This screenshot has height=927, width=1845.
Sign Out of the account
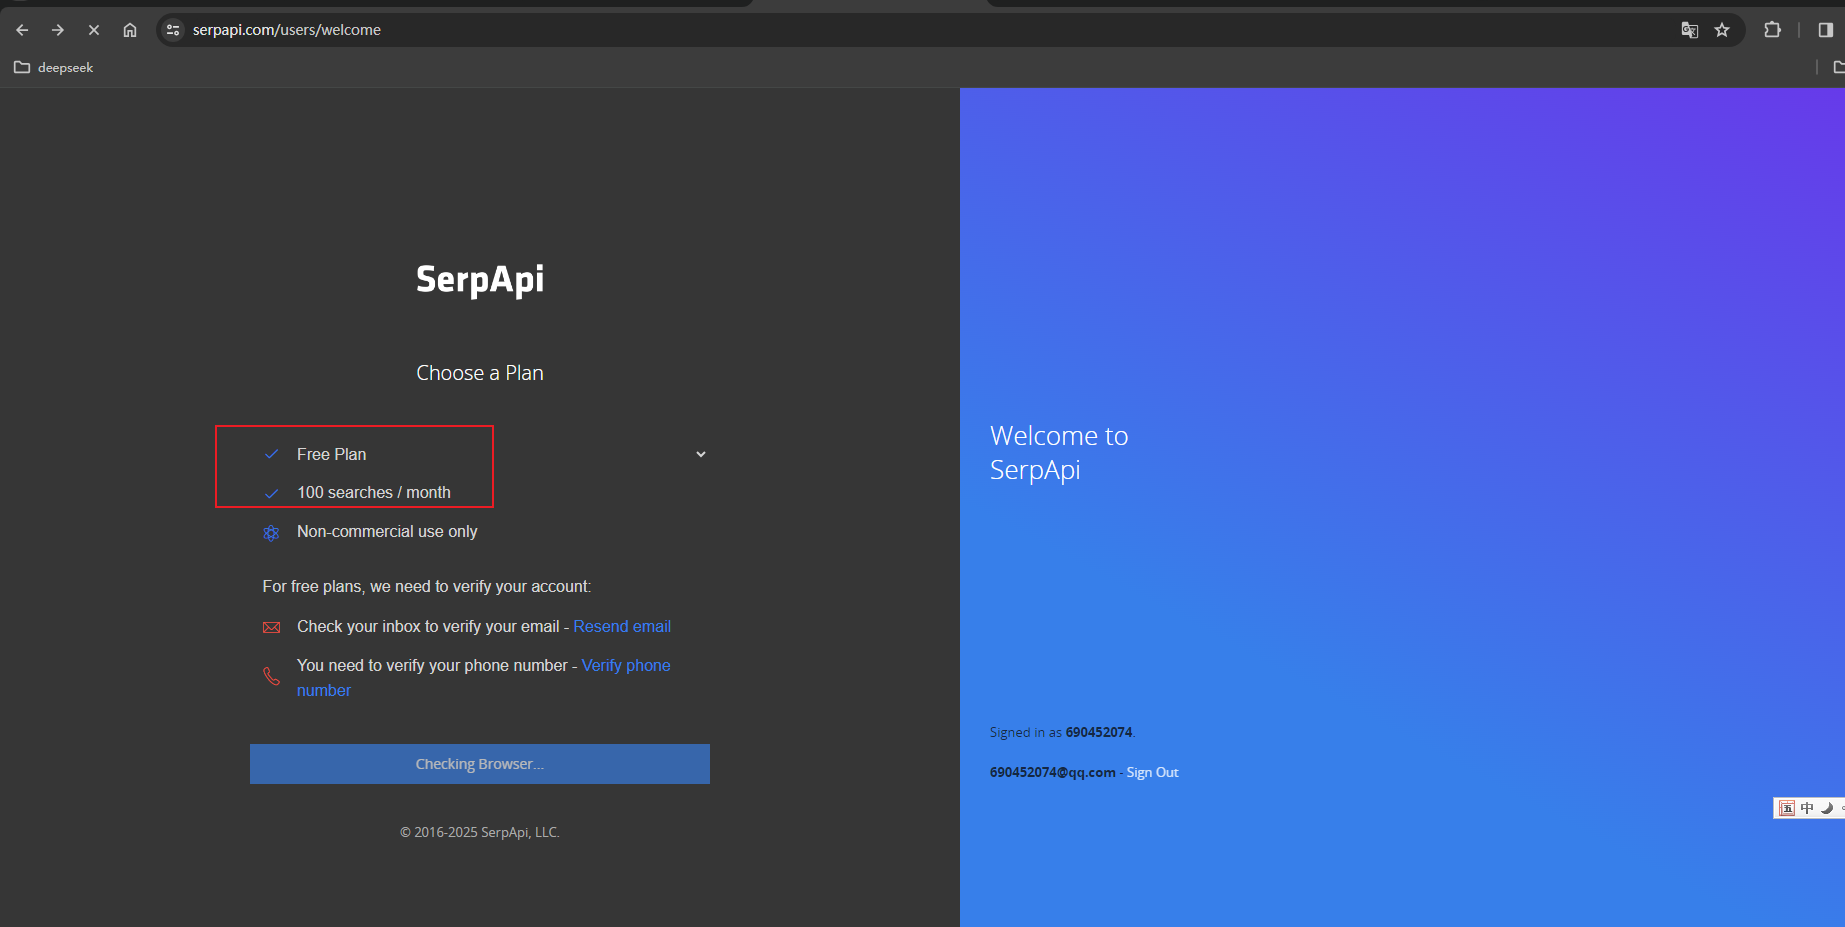pos(1152,772)
